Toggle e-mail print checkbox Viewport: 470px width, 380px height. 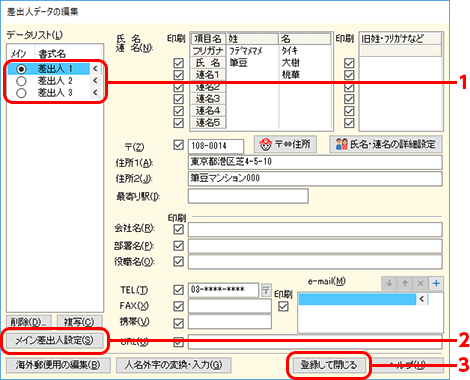[x=283, y=306]
